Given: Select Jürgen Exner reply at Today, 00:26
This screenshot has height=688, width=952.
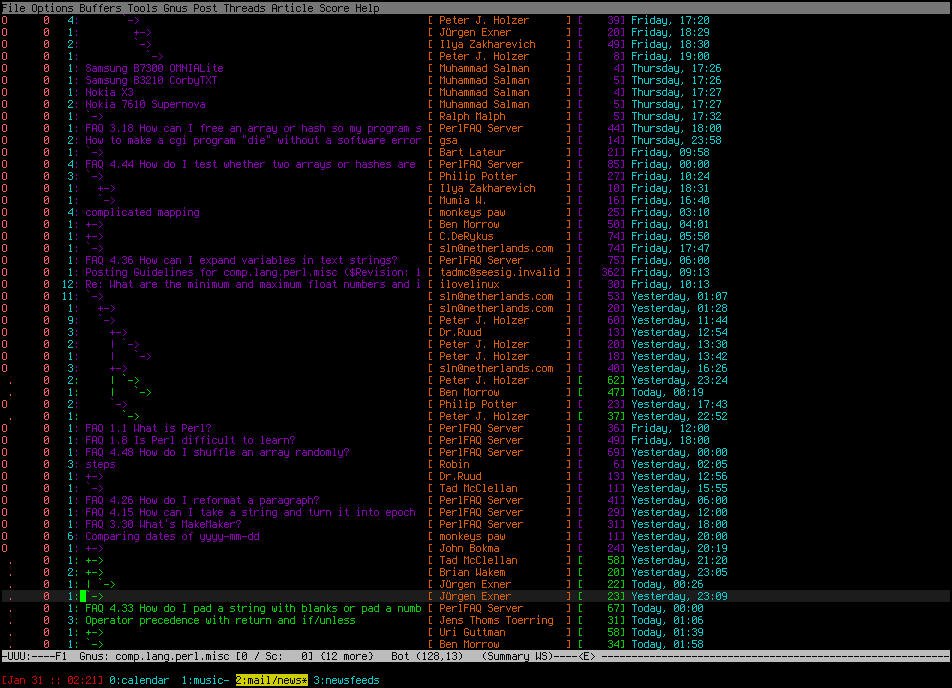Looking at the screenshot, I should [x=475, y=584].
